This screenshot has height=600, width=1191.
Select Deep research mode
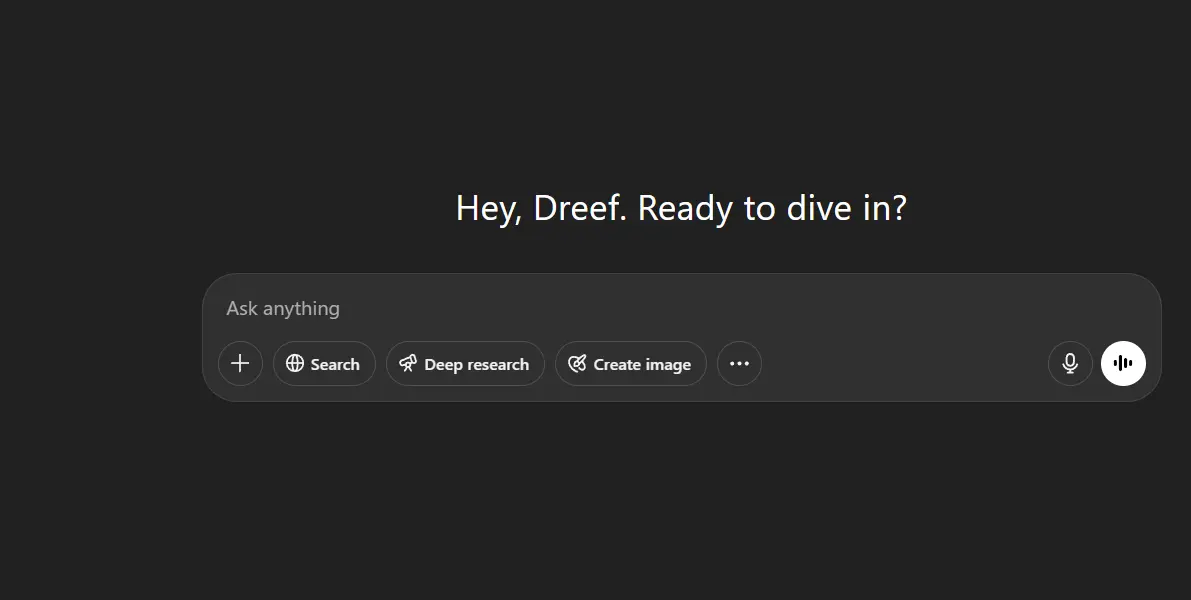tap(465, 364)
